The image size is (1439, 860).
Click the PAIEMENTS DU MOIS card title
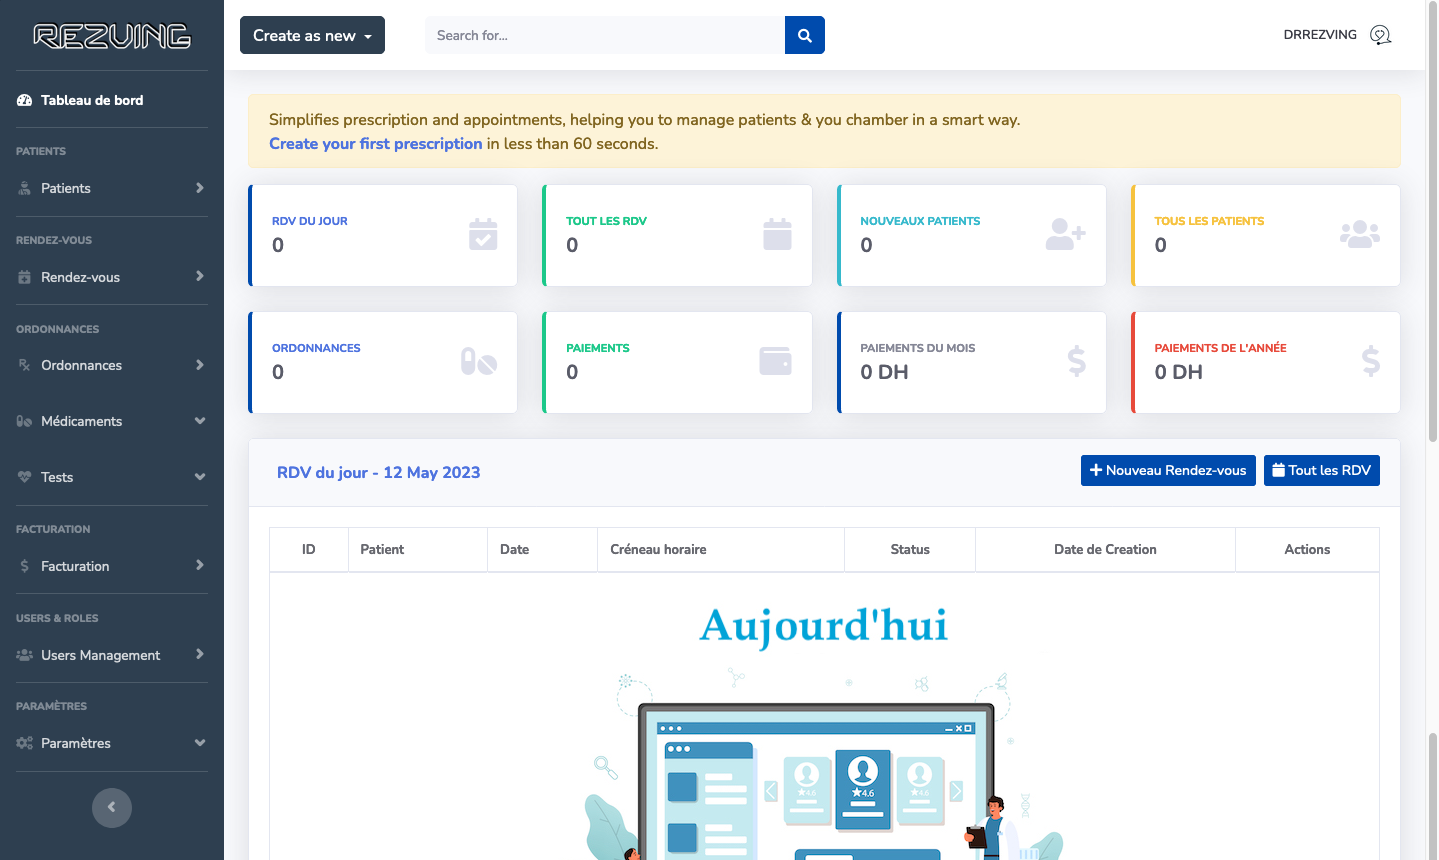(x=917, y=348)
